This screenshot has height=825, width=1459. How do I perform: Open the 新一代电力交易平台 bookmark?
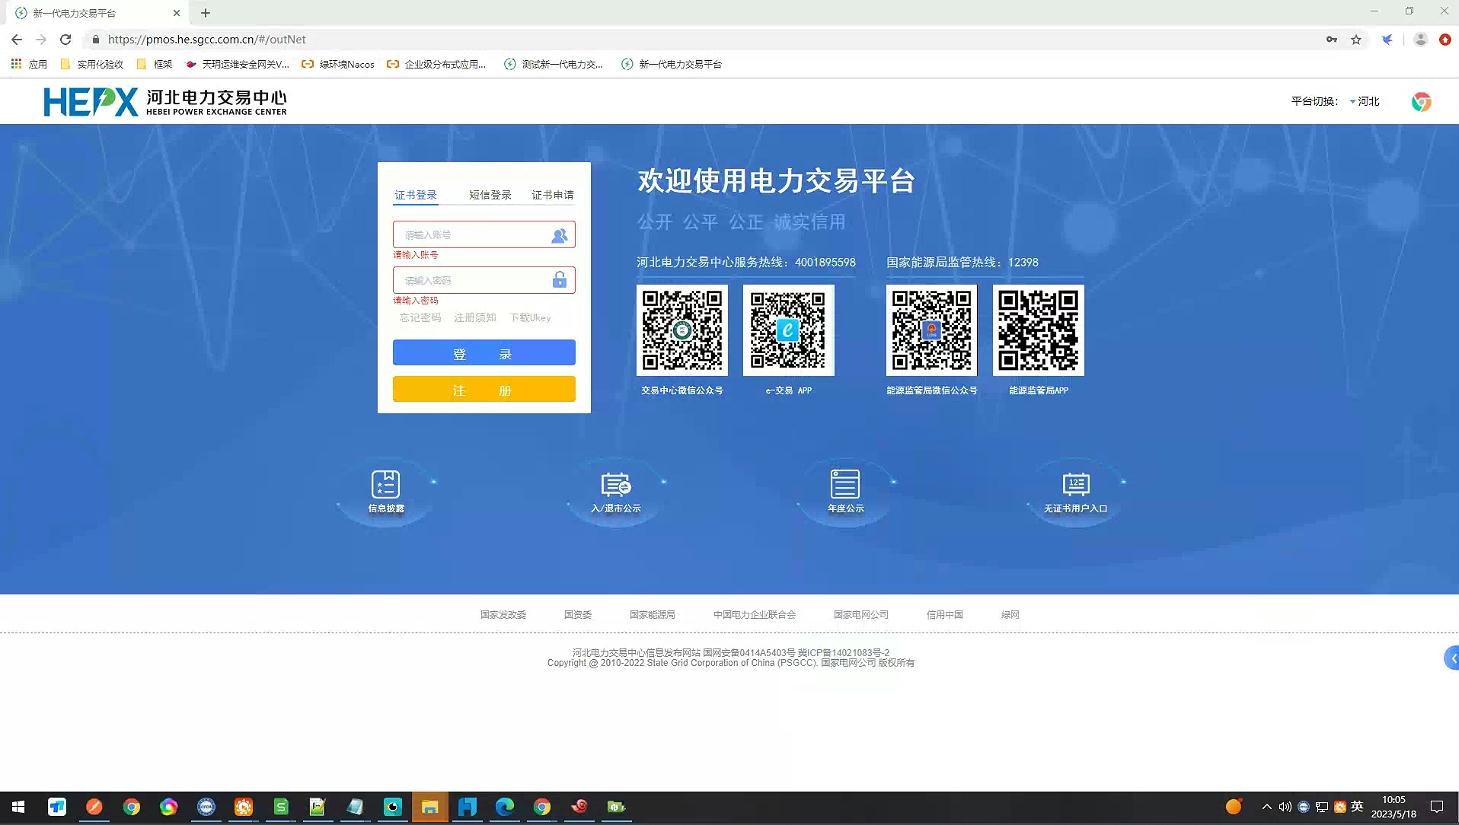[x=671, y=64]
